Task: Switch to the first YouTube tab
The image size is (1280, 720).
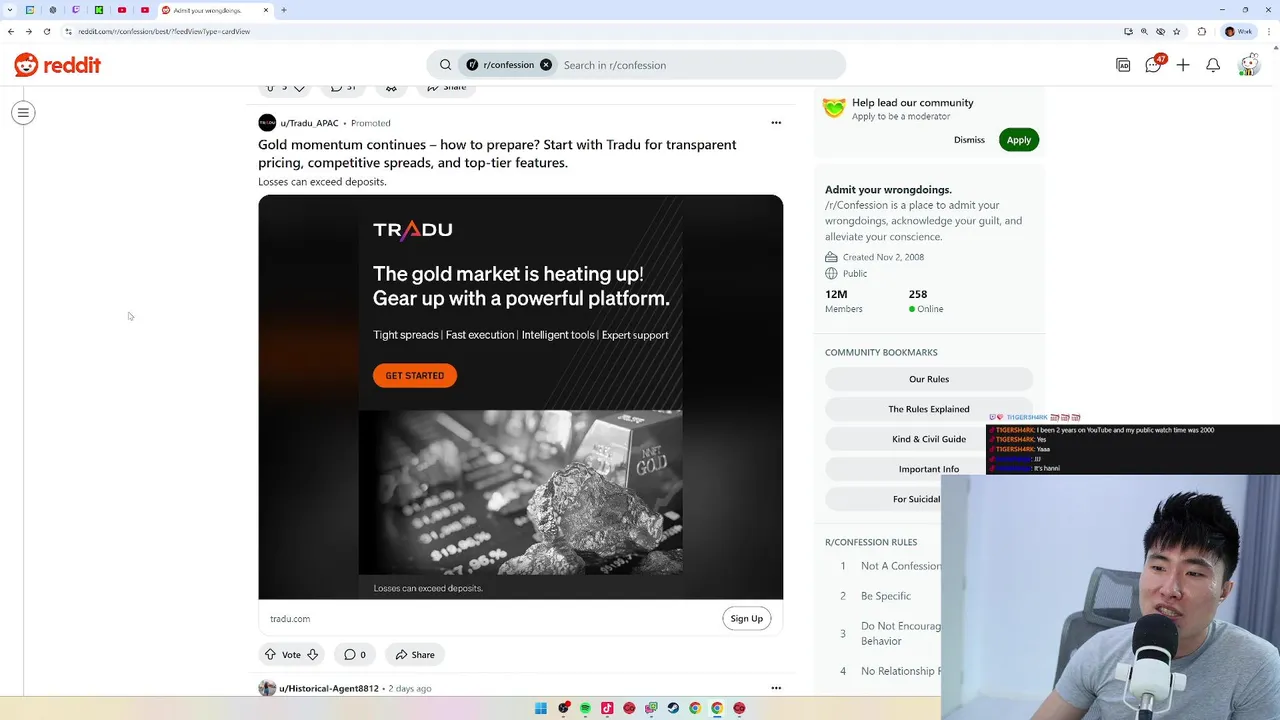Action: (x=121, y=10)
